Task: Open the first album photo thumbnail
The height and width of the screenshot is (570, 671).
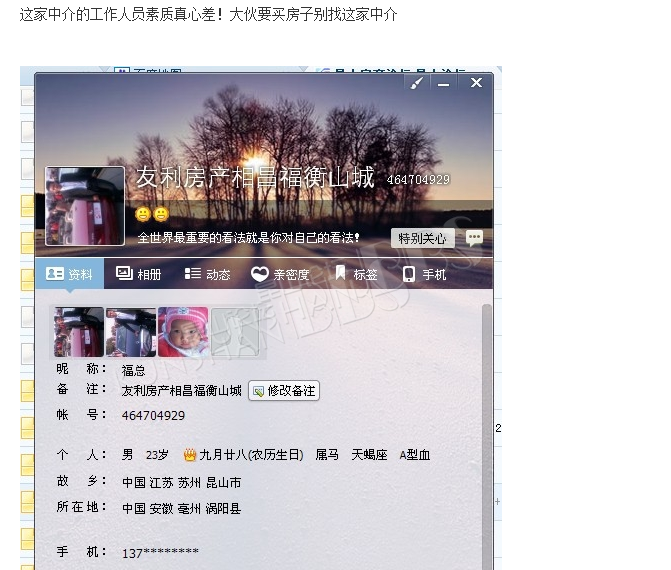Action: click(x=79, y=332)
